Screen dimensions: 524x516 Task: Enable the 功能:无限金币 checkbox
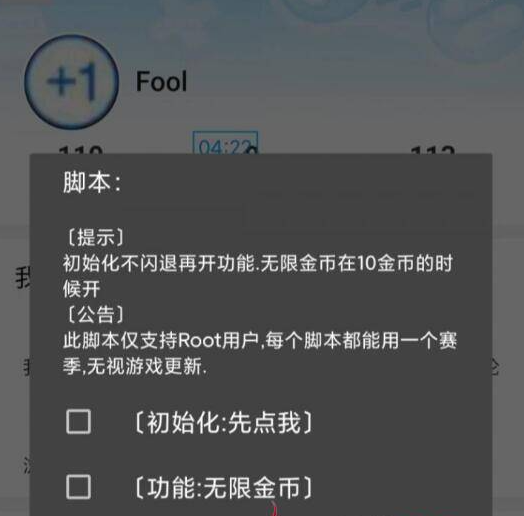(79, 487)
